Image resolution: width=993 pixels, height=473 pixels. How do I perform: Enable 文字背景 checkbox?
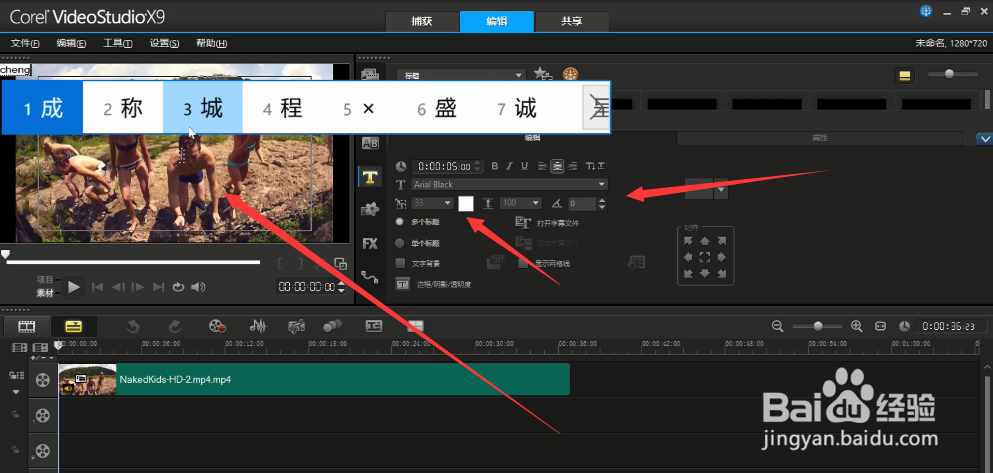pos(400,263)
